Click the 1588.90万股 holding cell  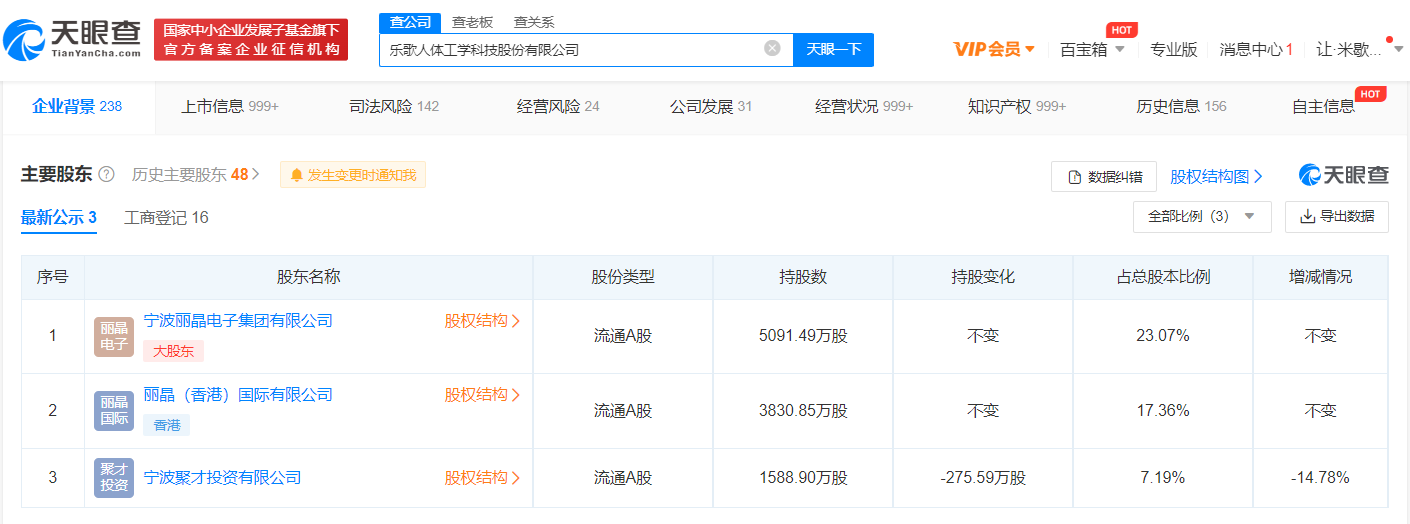pyautogui.click(x=803, y=477)
